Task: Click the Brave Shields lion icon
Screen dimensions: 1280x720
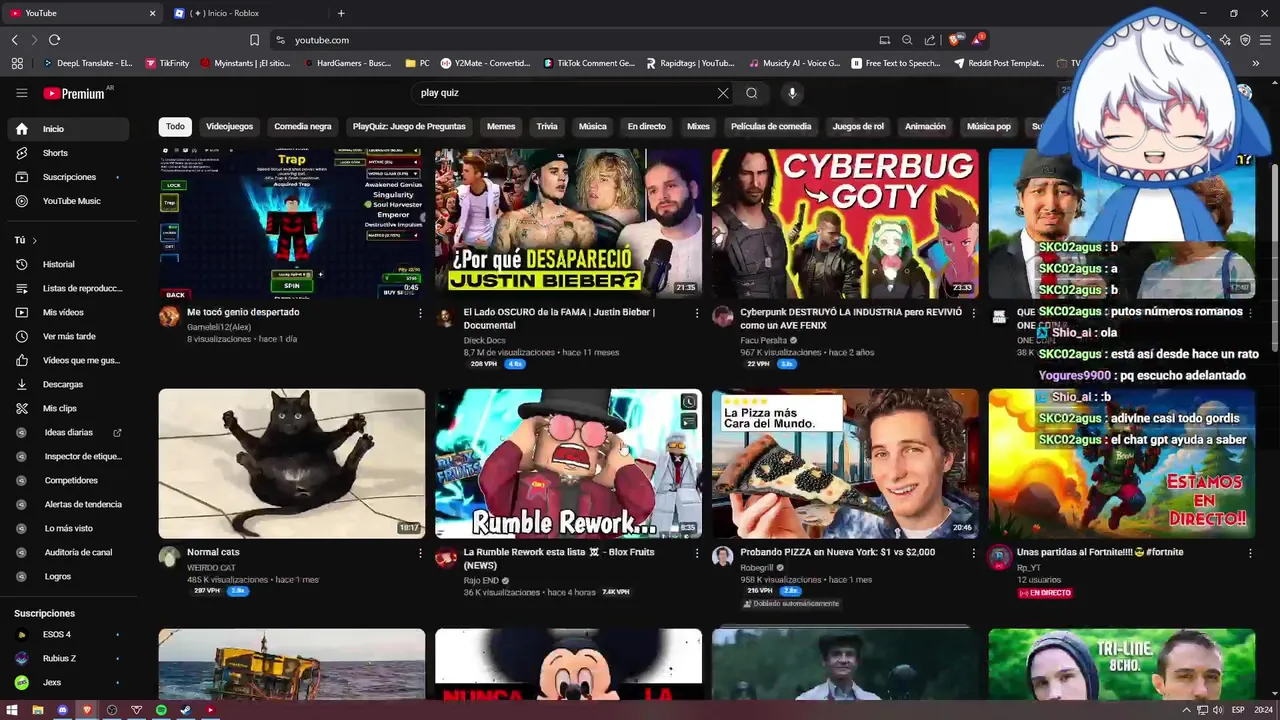Action: click(954, 40)
